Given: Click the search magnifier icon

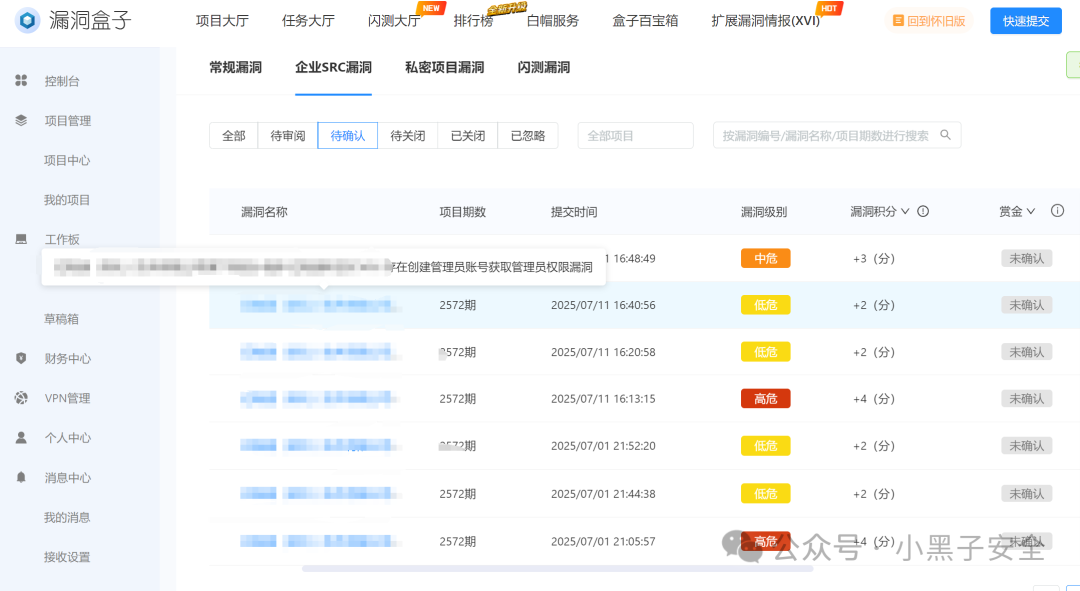Looking at the screenshot, I should [x=946, y=135].
